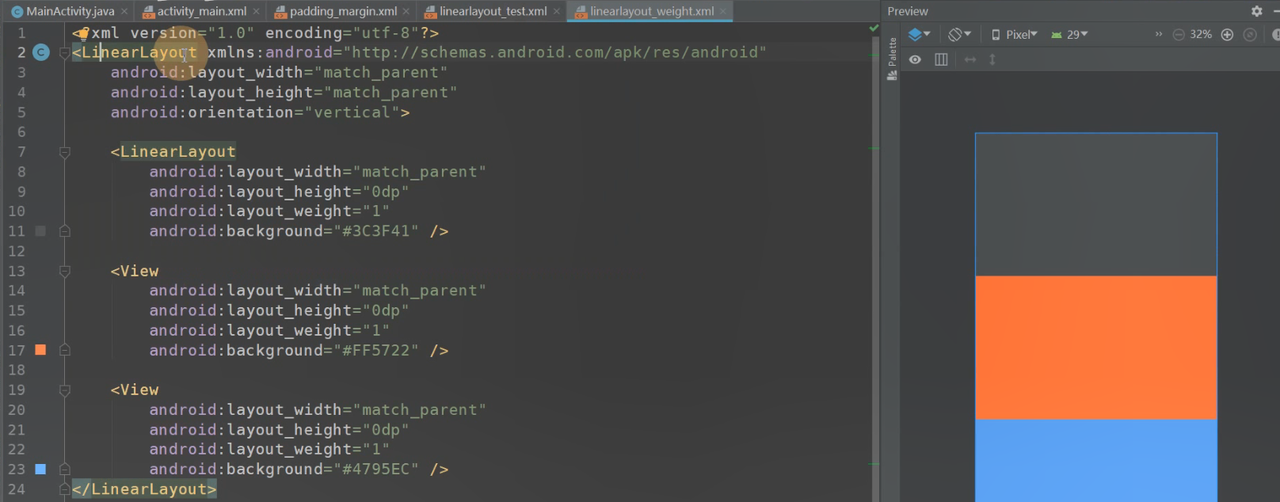1280x502 pixels.
Task: Close the linearlayout_weight.xml tab
Action: (x=723, y=12)
